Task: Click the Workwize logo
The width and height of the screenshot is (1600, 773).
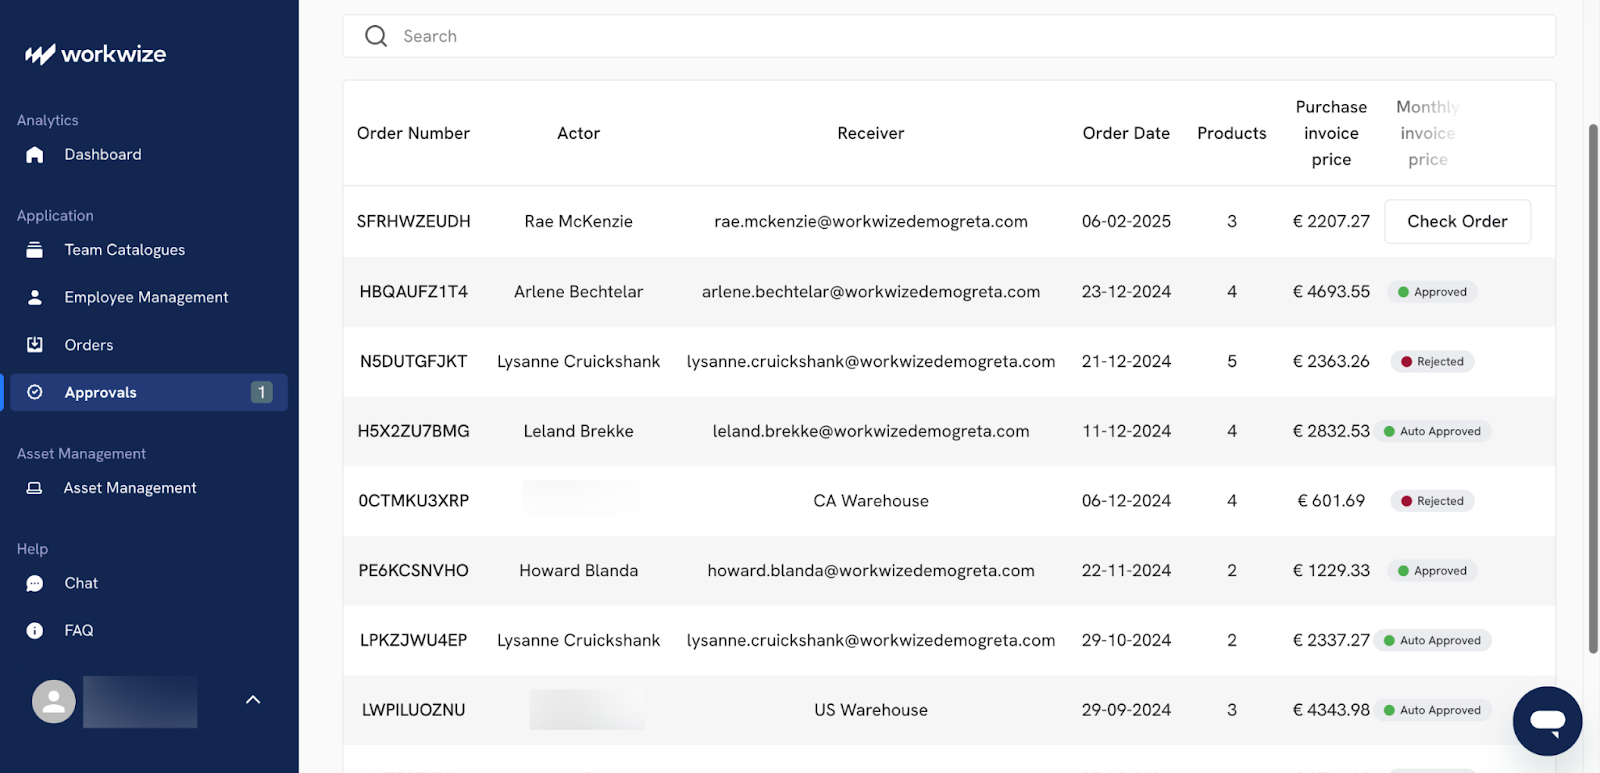Action: (x=96, y=54)
